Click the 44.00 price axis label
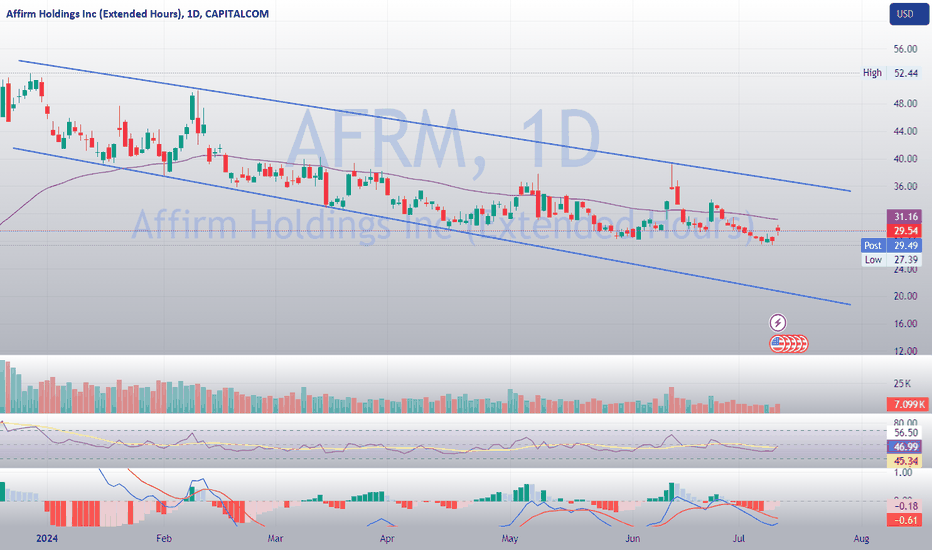This screenshot has height=550, width=932. (905, 131)
